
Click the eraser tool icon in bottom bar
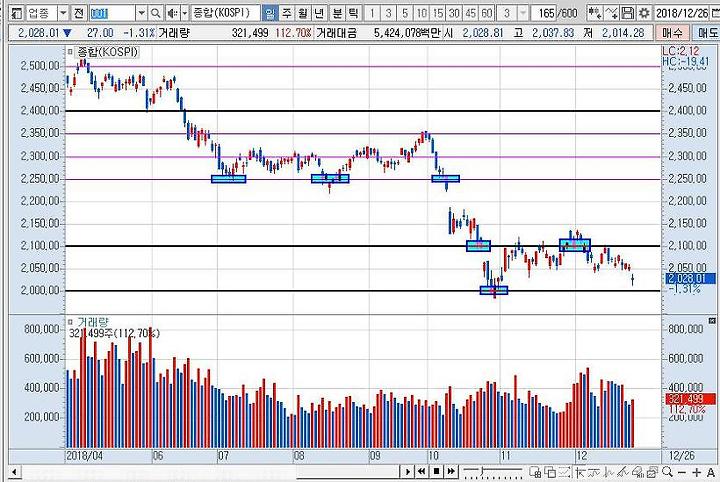[x=638, y=471]
